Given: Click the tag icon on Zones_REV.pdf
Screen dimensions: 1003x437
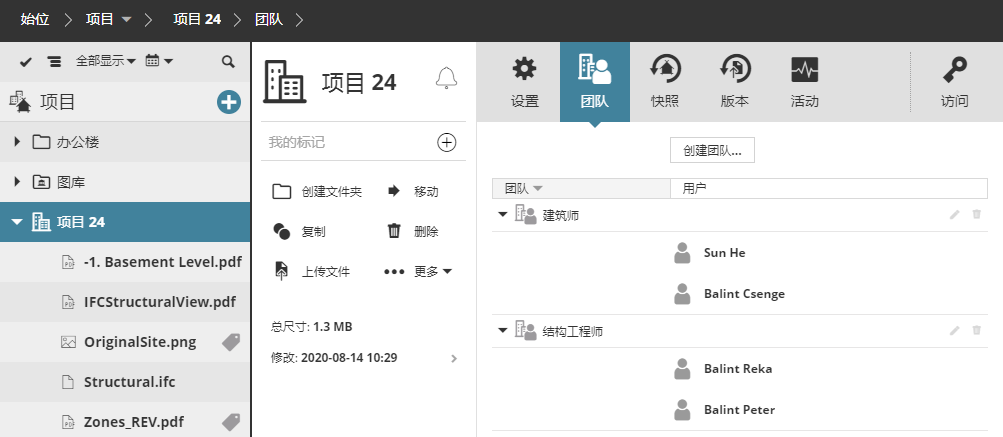Looking at the screenshot, I should (x=231, y=422).
